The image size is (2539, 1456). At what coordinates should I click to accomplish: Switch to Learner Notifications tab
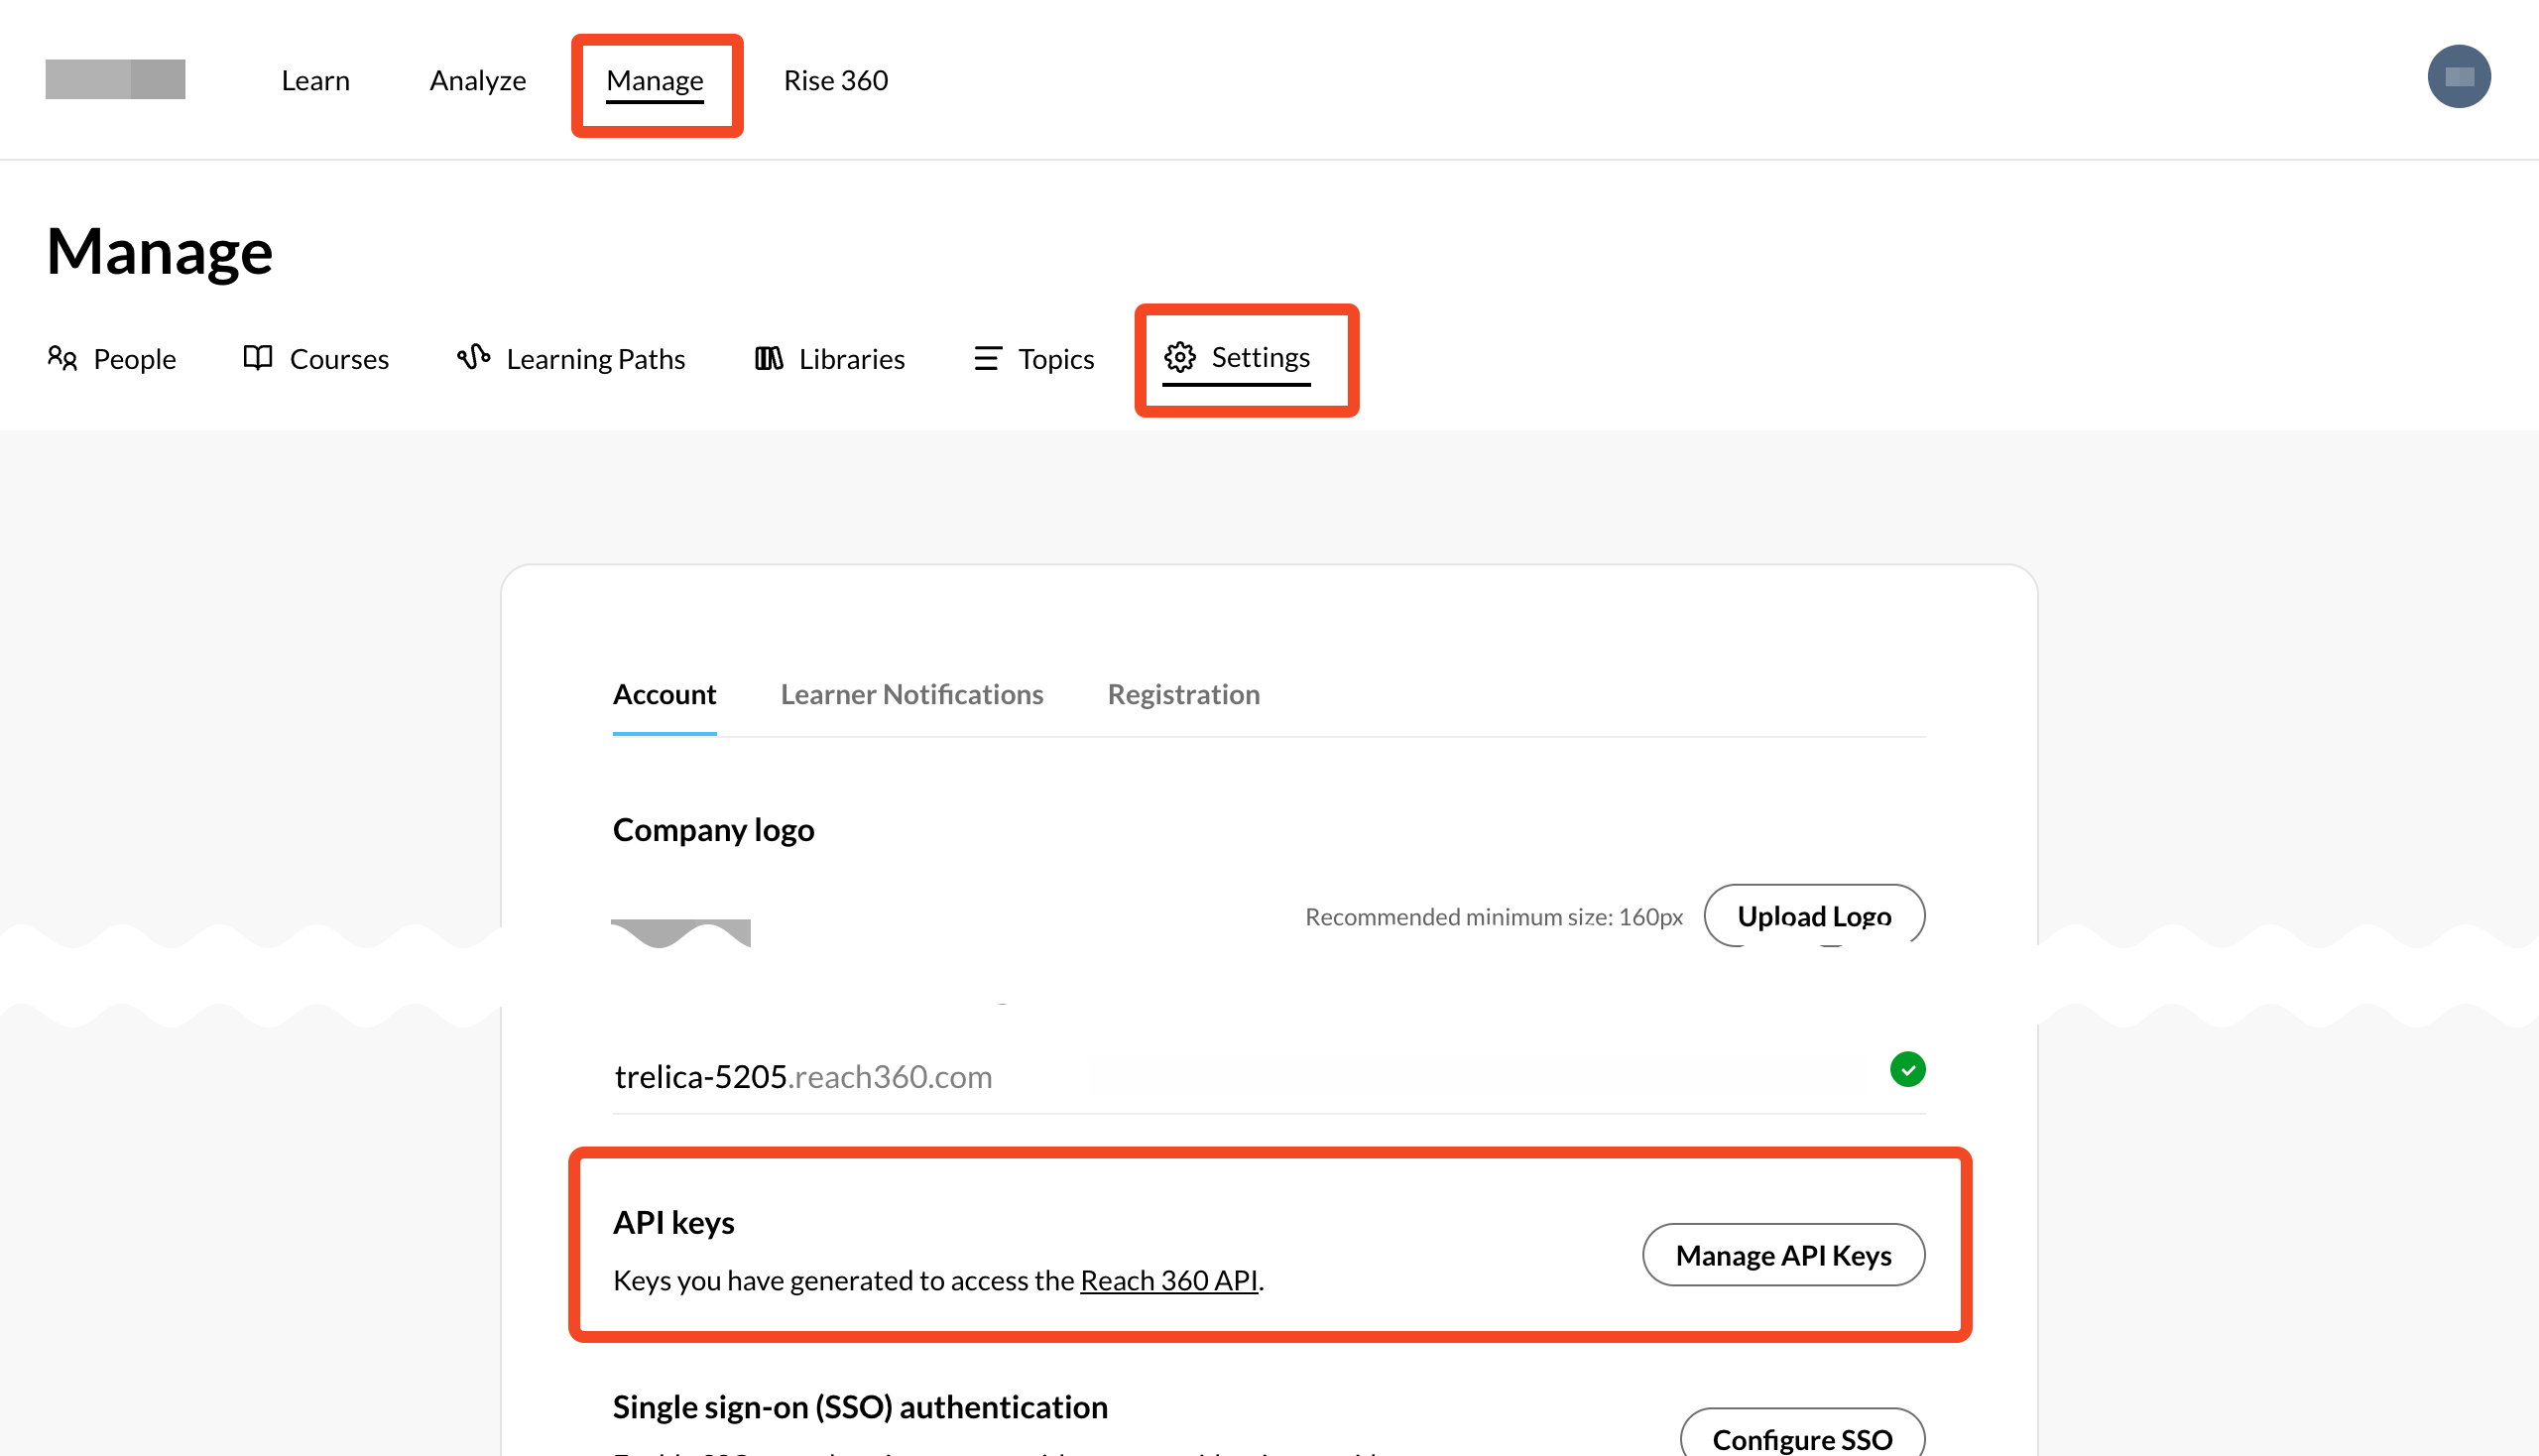click(x=912, y=694)
